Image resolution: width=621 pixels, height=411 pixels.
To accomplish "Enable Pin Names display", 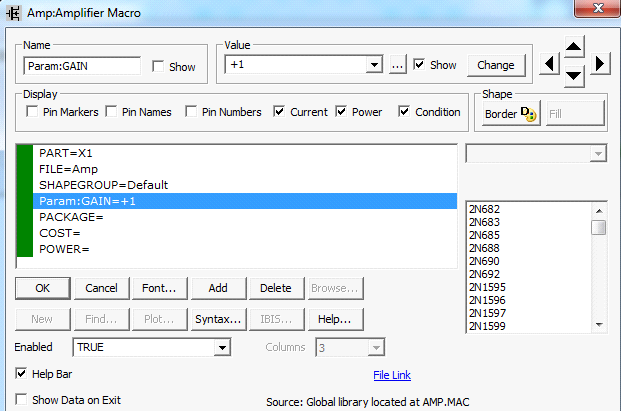I will pos(111,112).
